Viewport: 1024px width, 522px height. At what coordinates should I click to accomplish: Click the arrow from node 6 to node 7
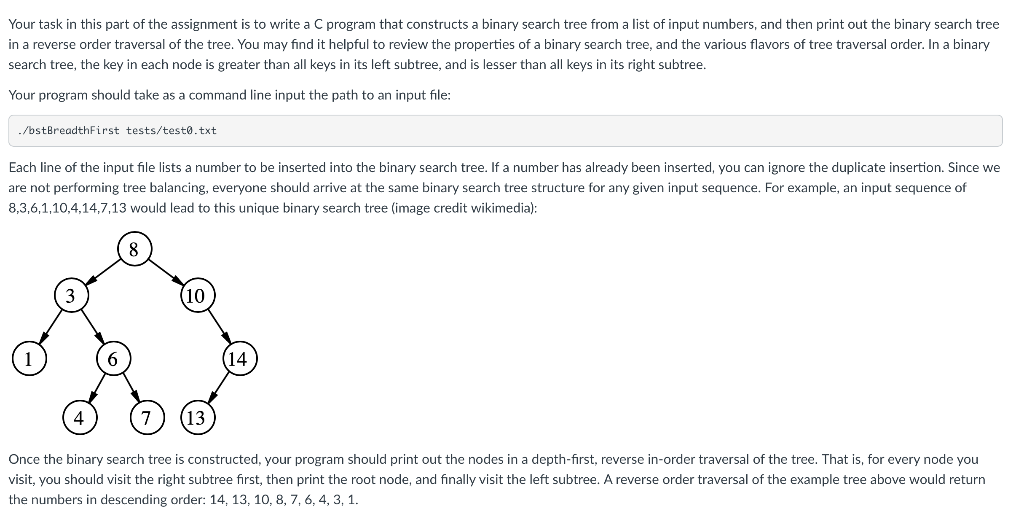[130, 388]
